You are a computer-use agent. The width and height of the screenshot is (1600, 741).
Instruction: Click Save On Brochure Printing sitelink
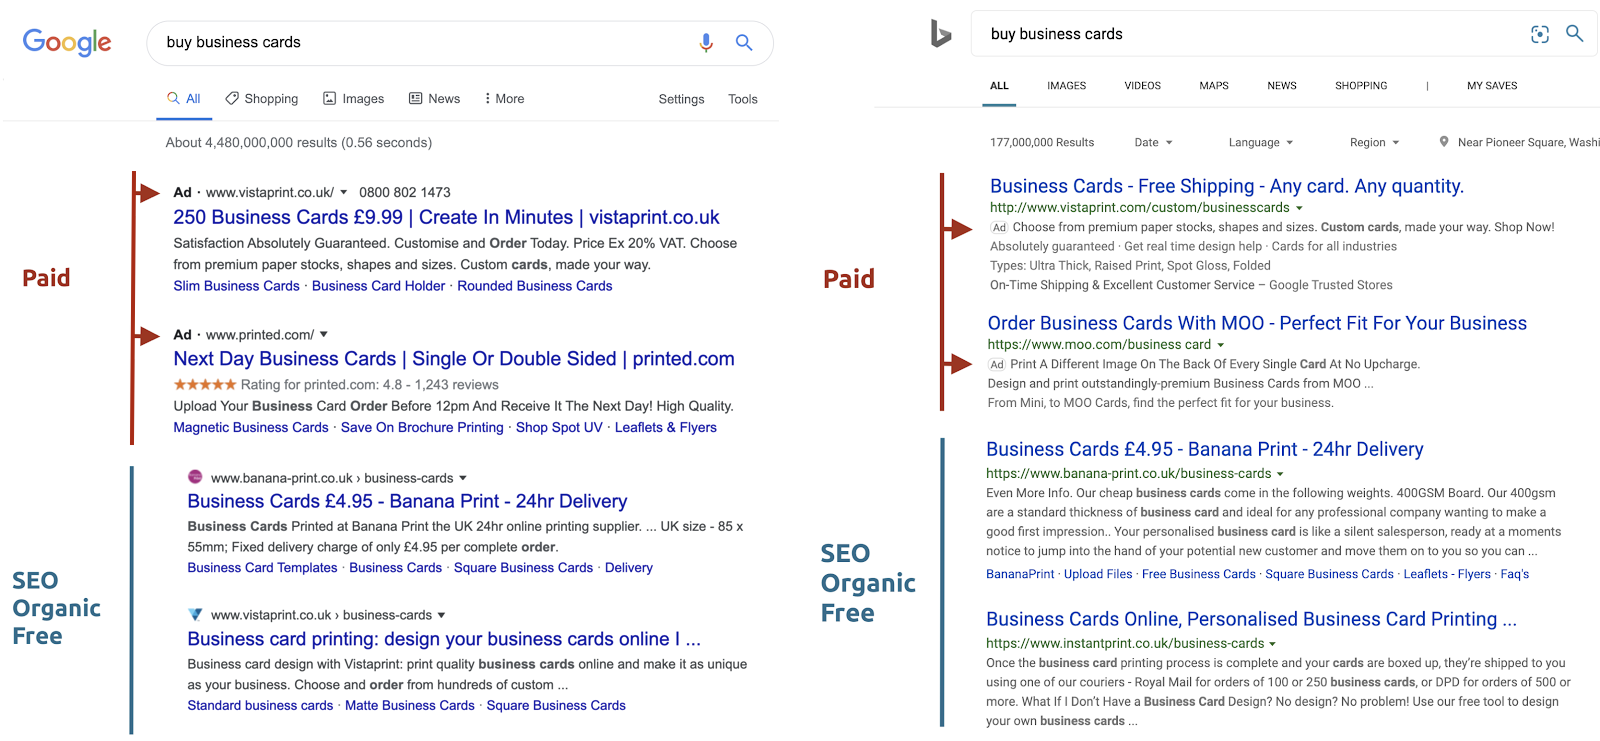pyautogui.click(x=422, y=428)
